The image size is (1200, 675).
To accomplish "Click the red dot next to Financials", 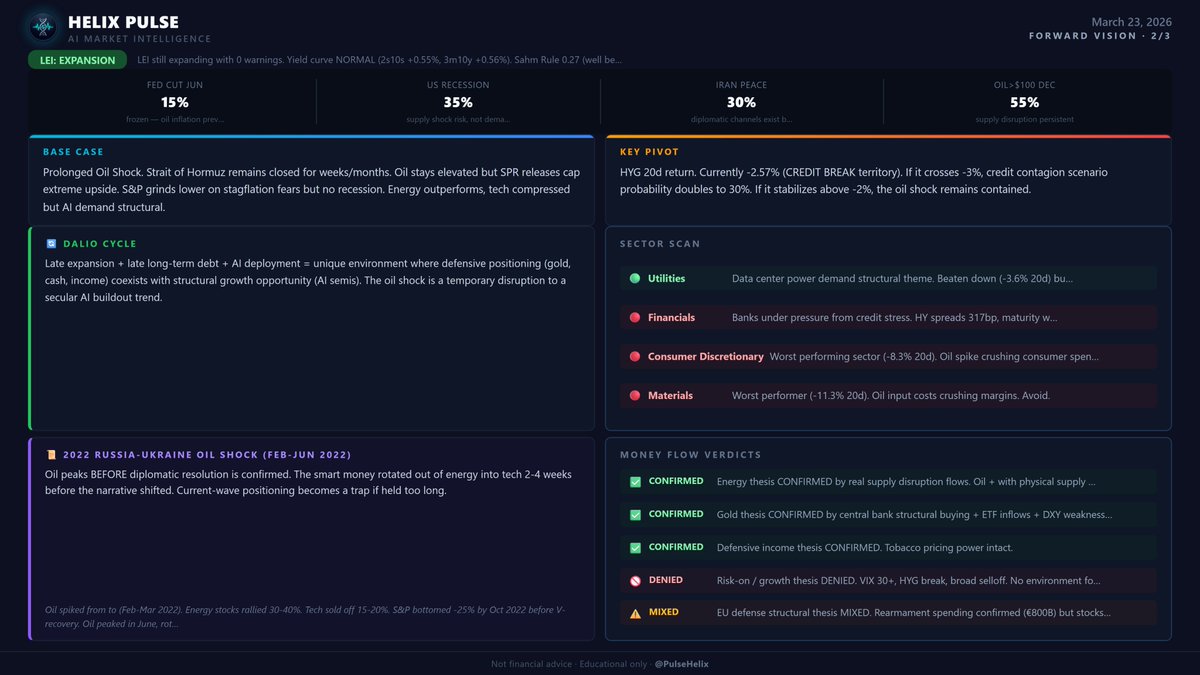I will tap(634, 317).
